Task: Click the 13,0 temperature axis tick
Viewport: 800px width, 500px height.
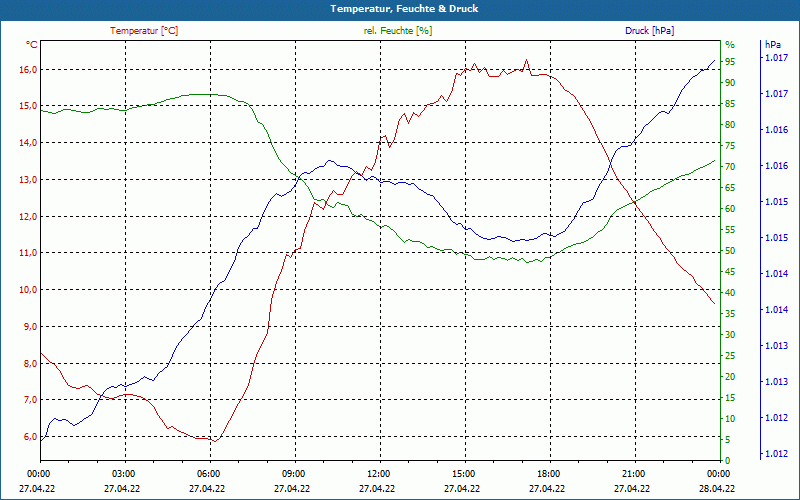Action: tap(29, 180)
